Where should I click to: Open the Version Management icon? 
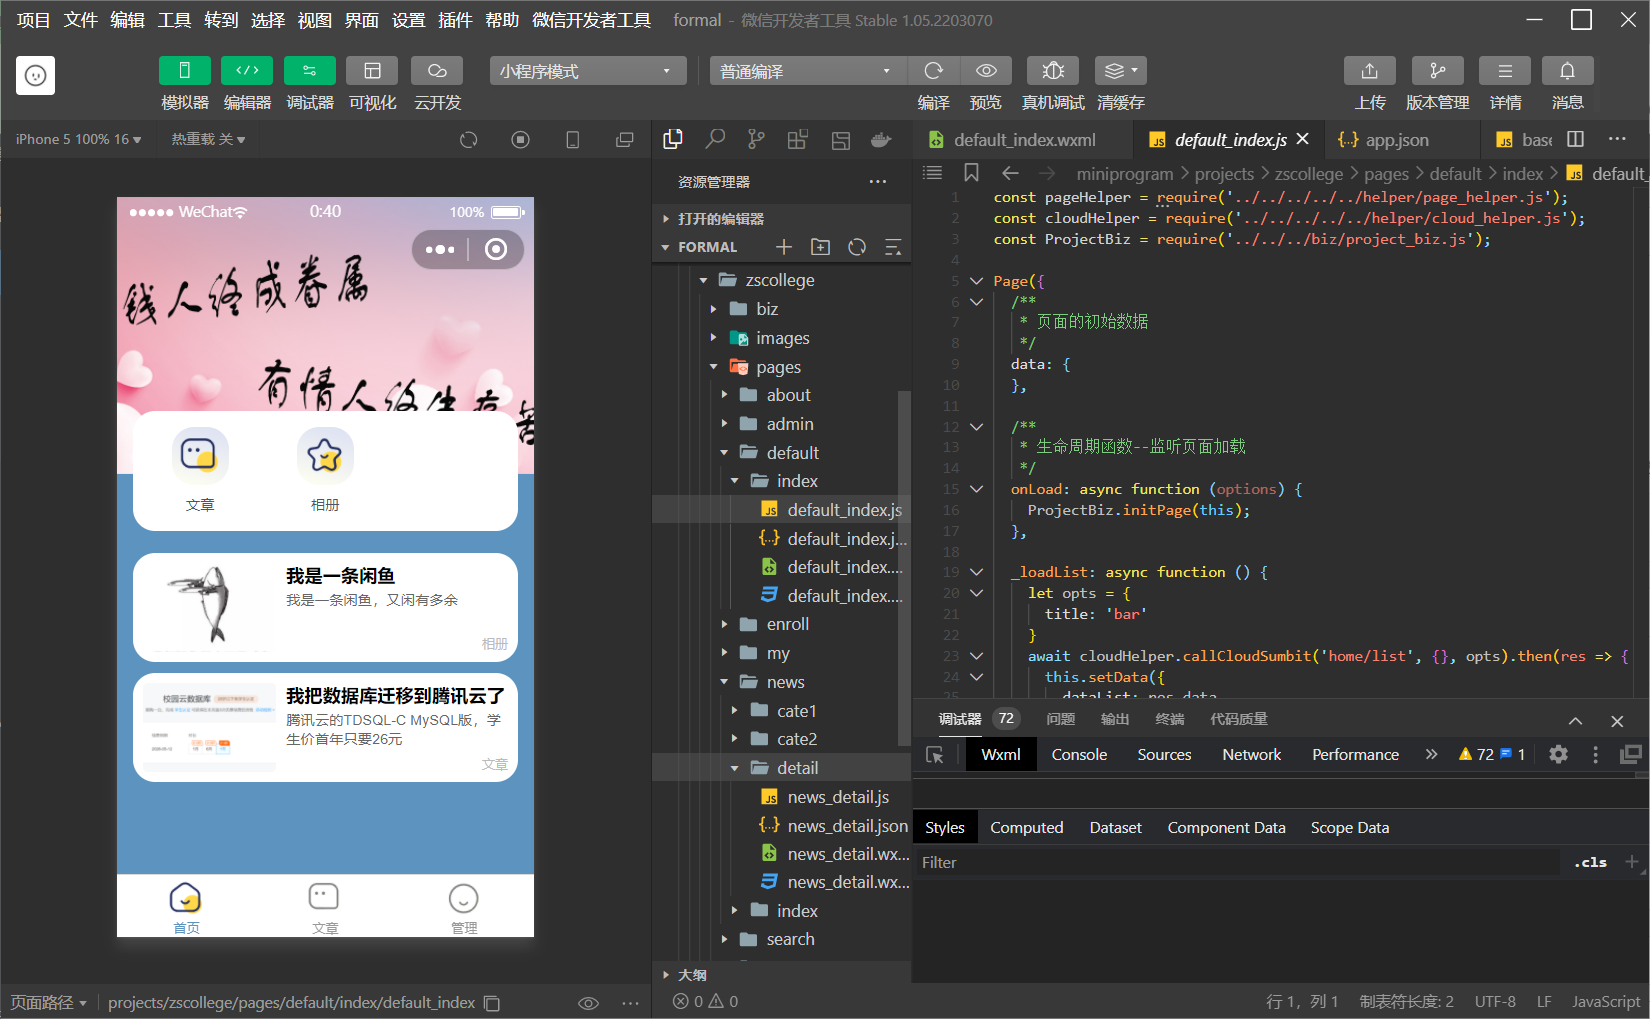point(1437,71)
